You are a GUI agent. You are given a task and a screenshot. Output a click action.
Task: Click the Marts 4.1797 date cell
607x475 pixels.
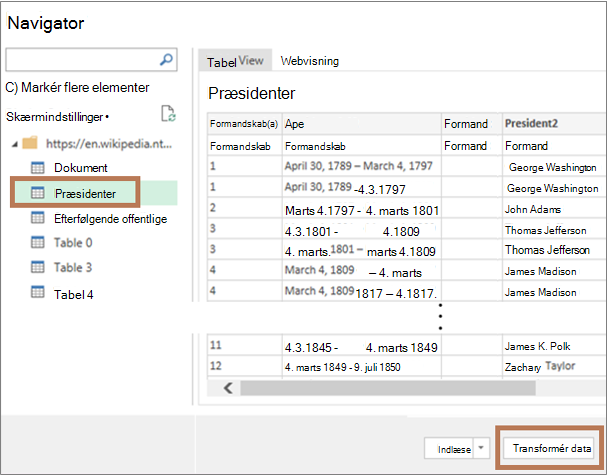362,210
